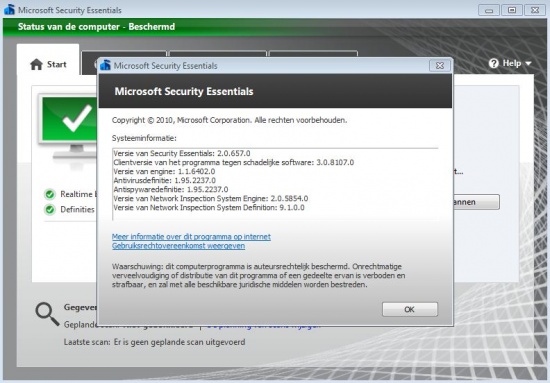The height and width of the screenshot is (383, 550).
Task: Maximize the main Security Essentials window
Action: 512,10
